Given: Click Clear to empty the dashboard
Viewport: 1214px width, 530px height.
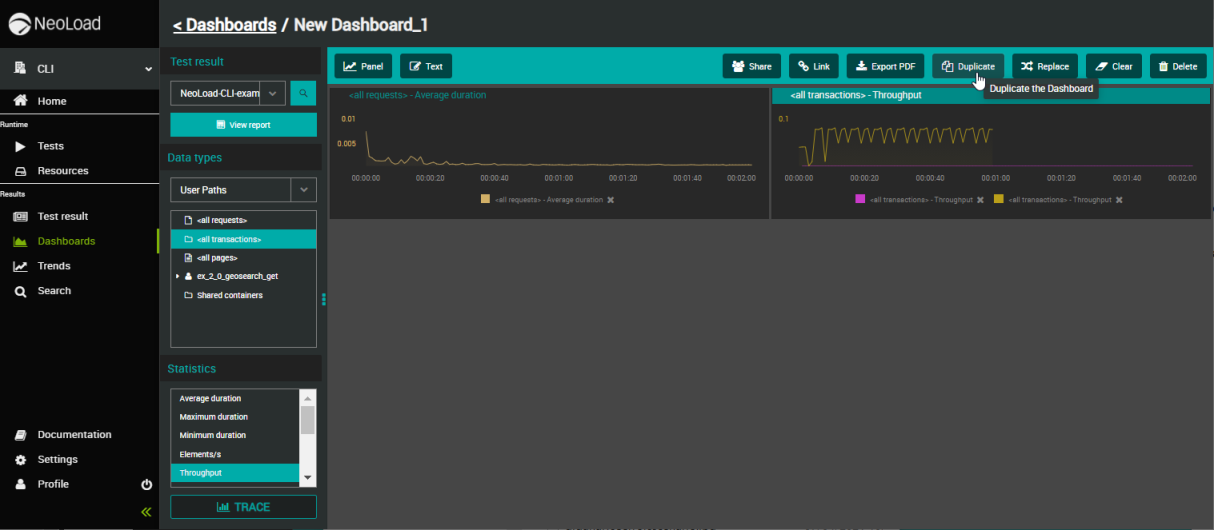Looking at the screenshot, I should click(x=1113, y=66).
